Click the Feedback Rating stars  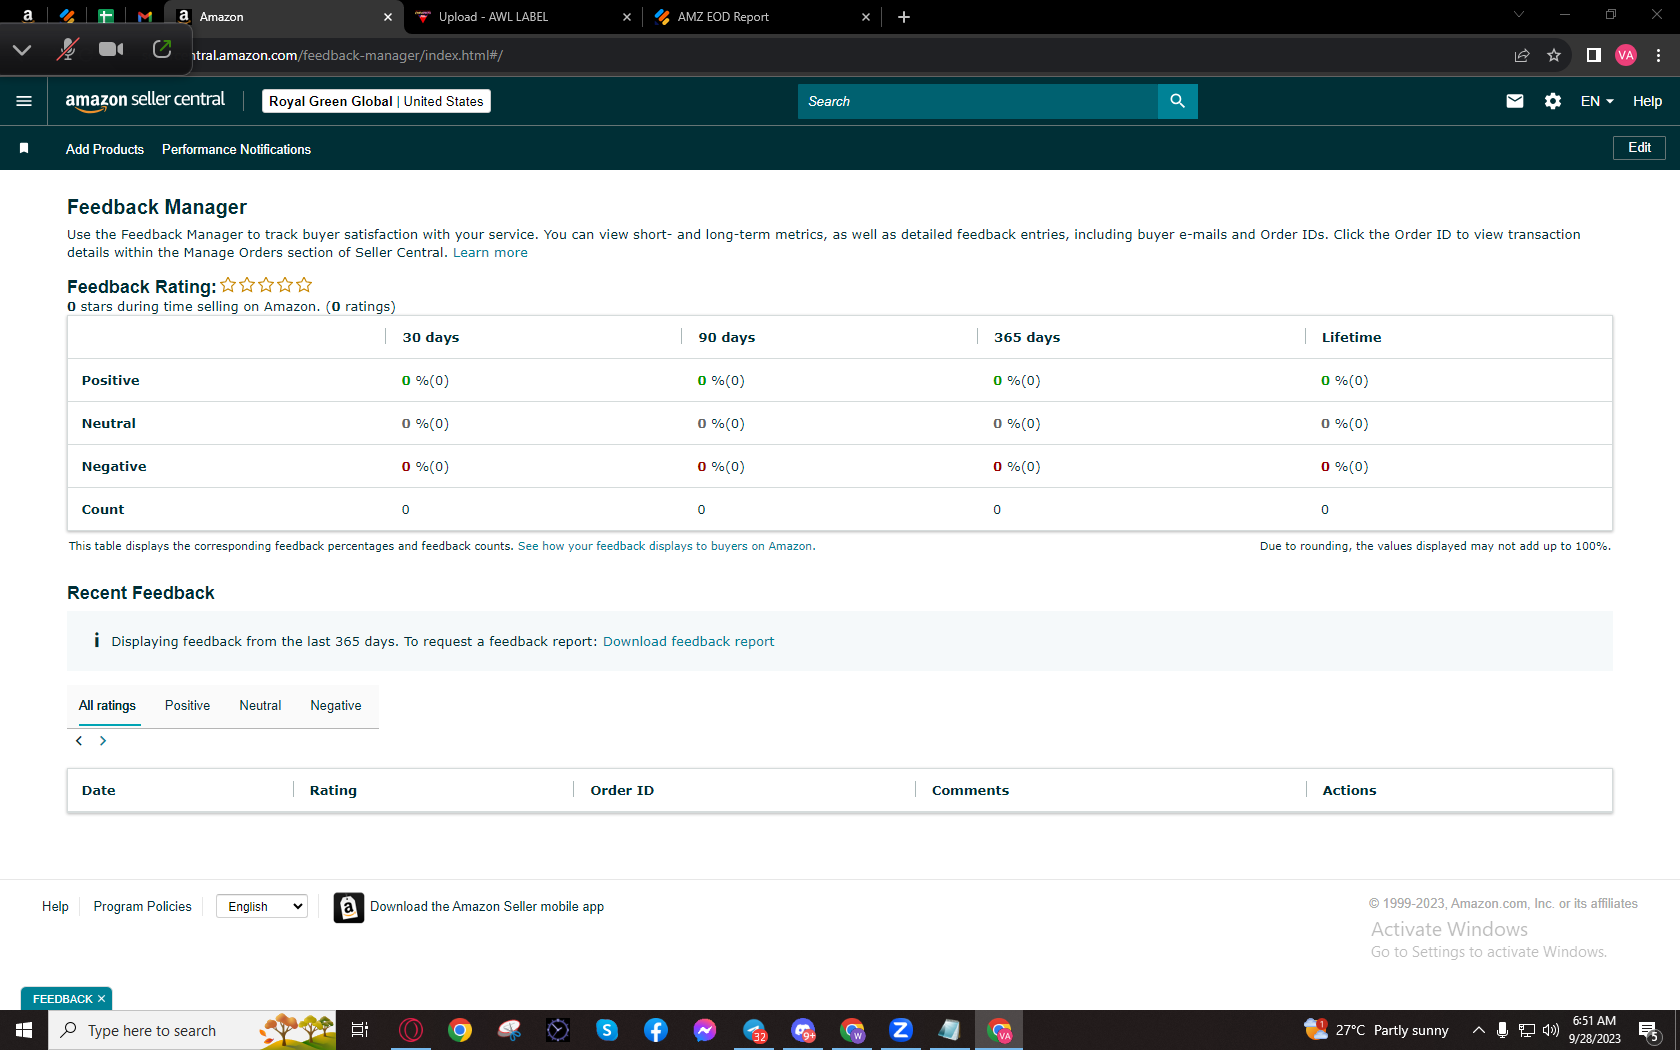point(266,285)
